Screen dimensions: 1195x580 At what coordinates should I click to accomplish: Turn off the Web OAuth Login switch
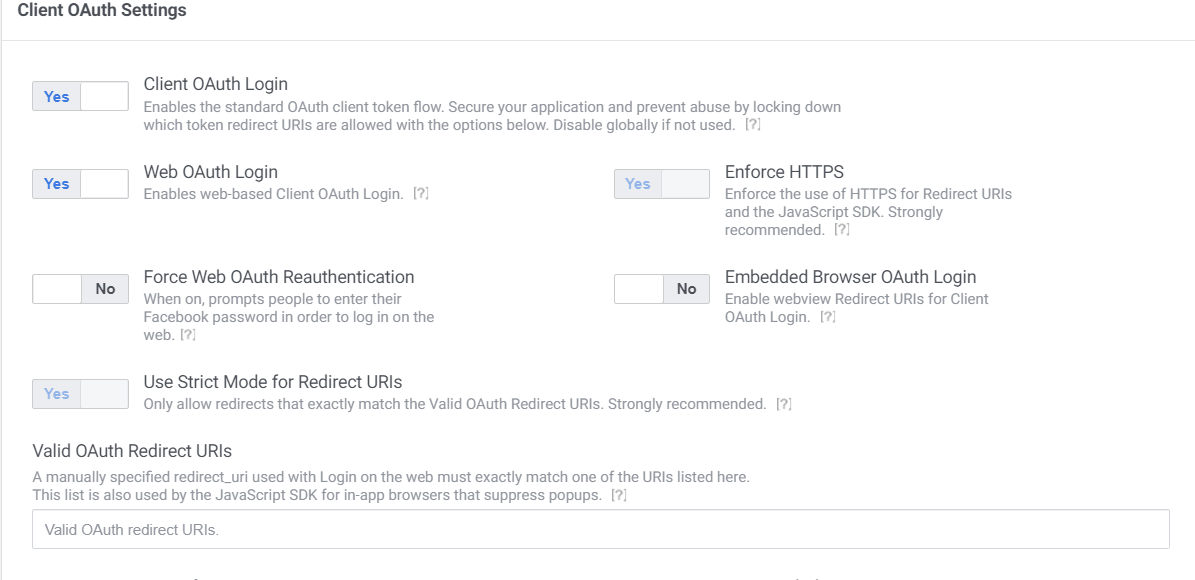(81, 184)
